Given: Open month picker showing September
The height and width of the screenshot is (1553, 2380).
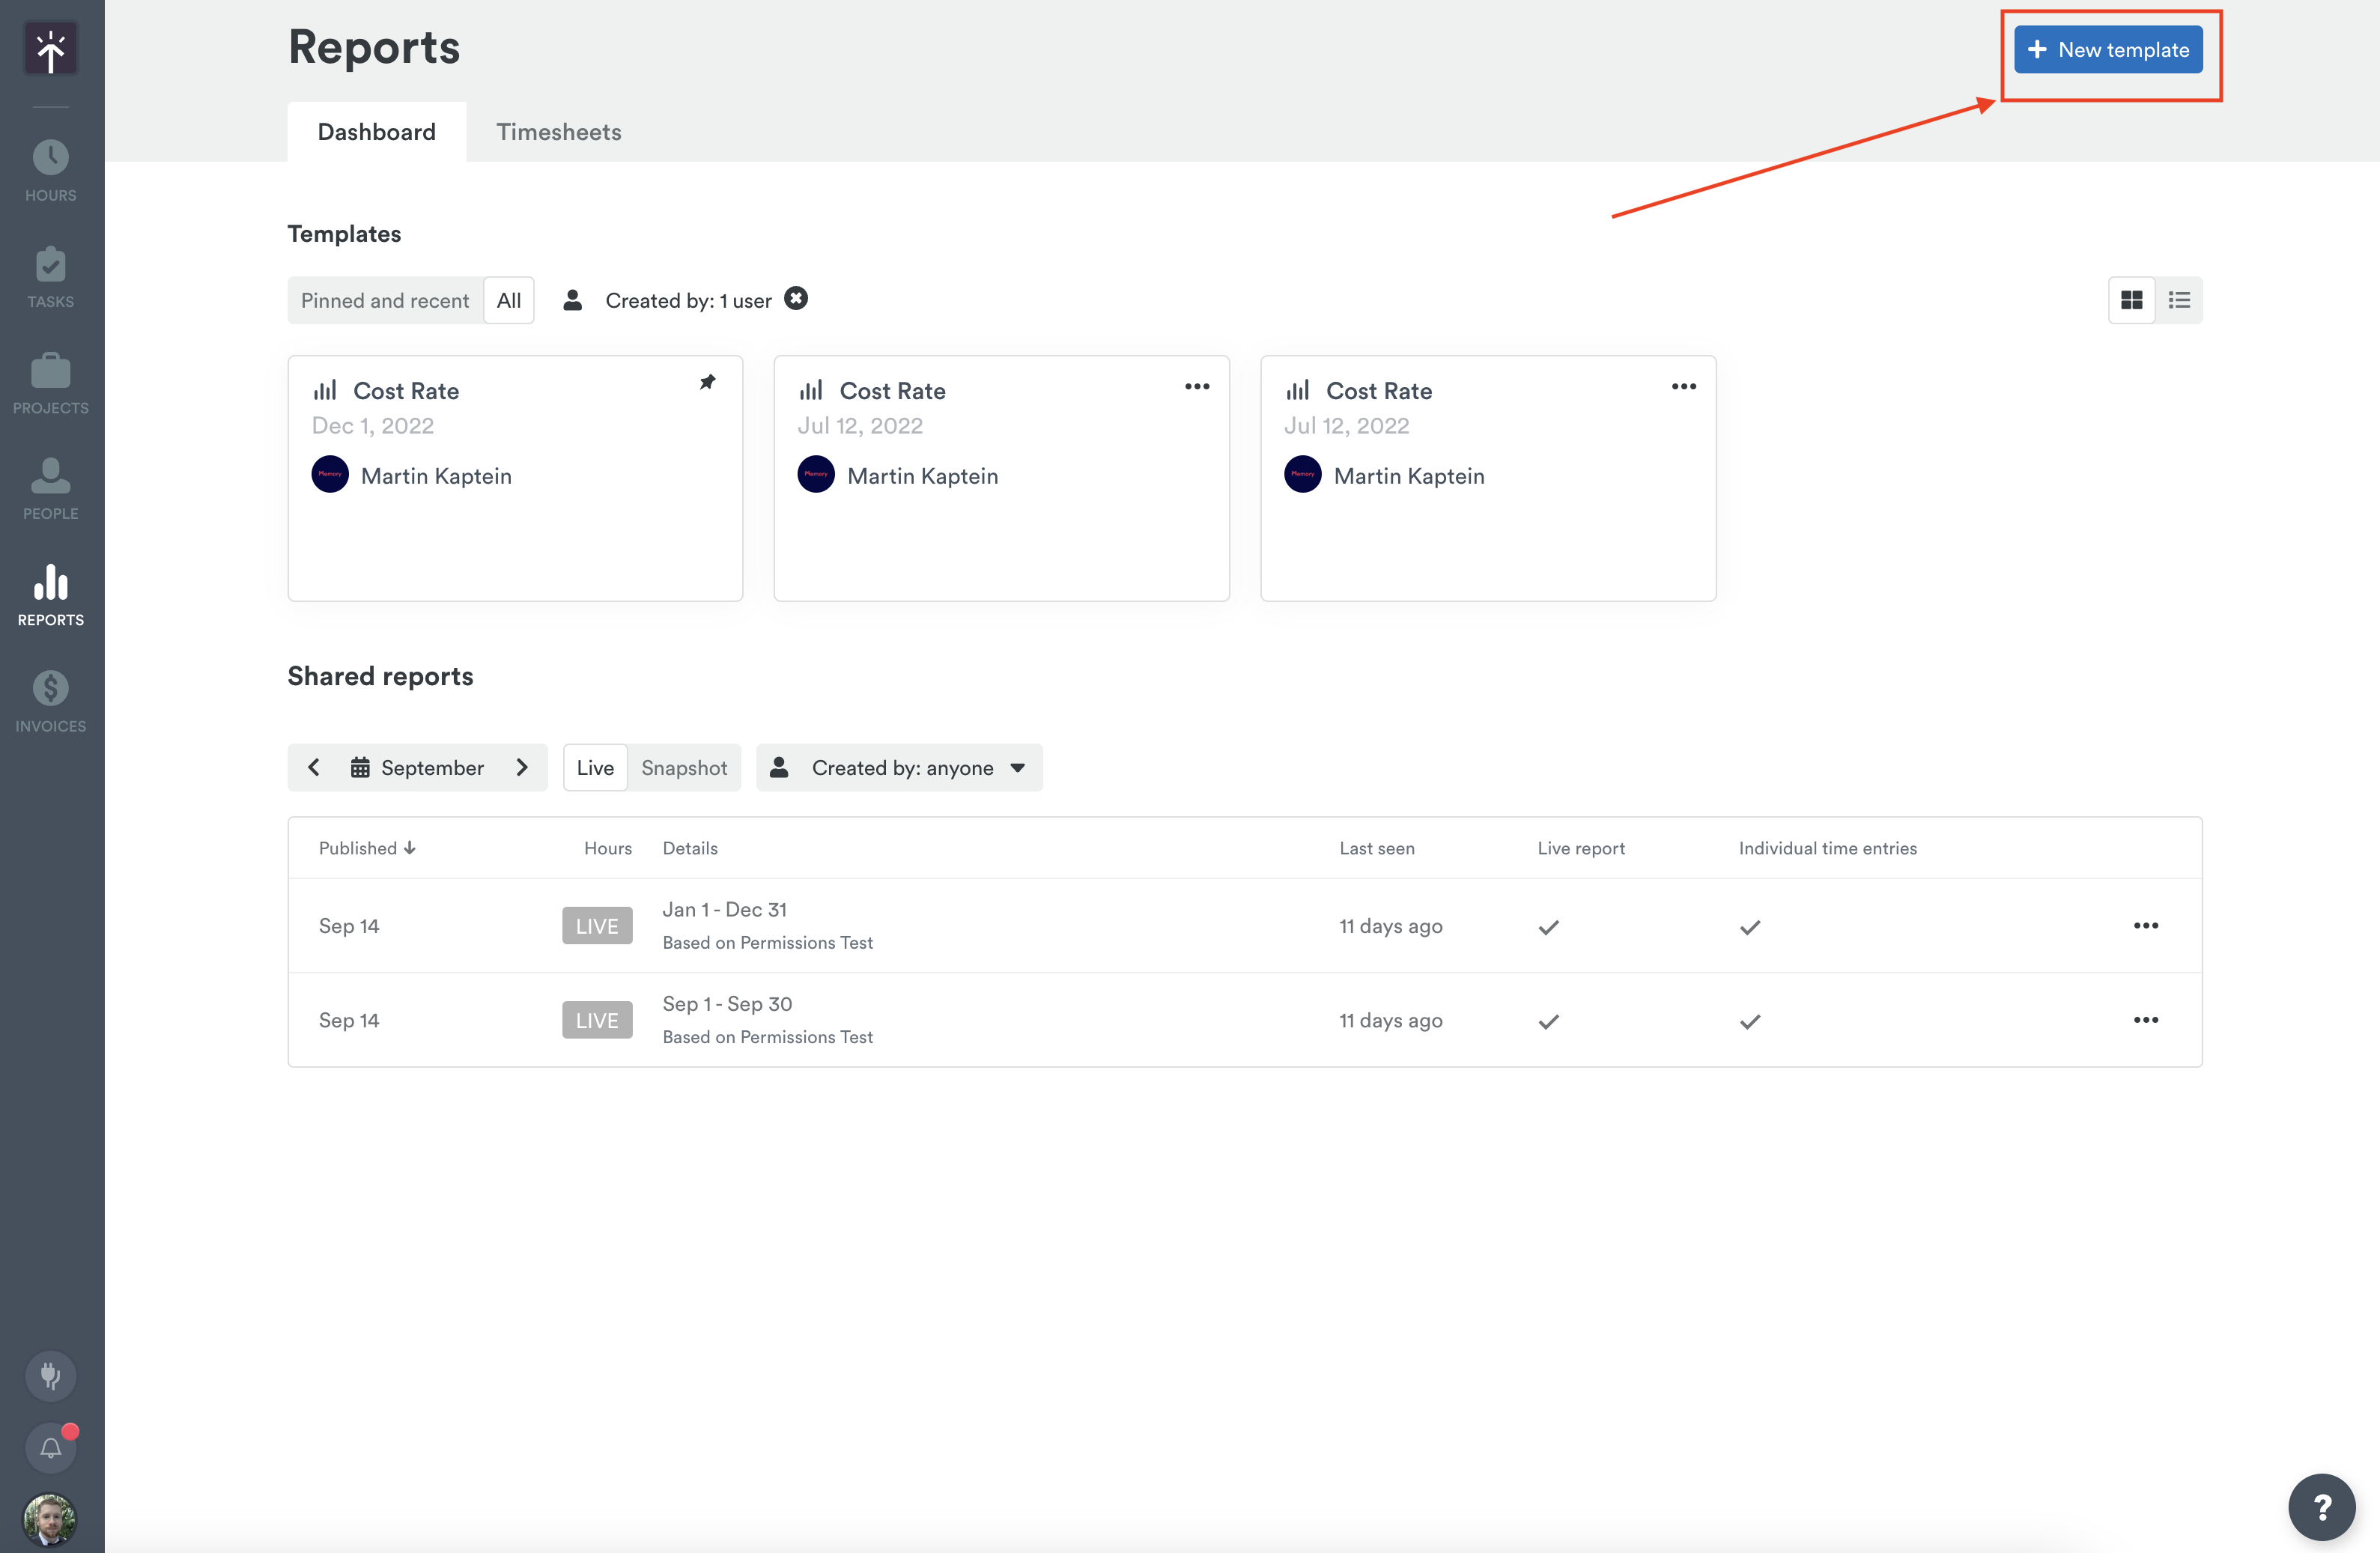Looking at the screenshot, I should (417, 767).
